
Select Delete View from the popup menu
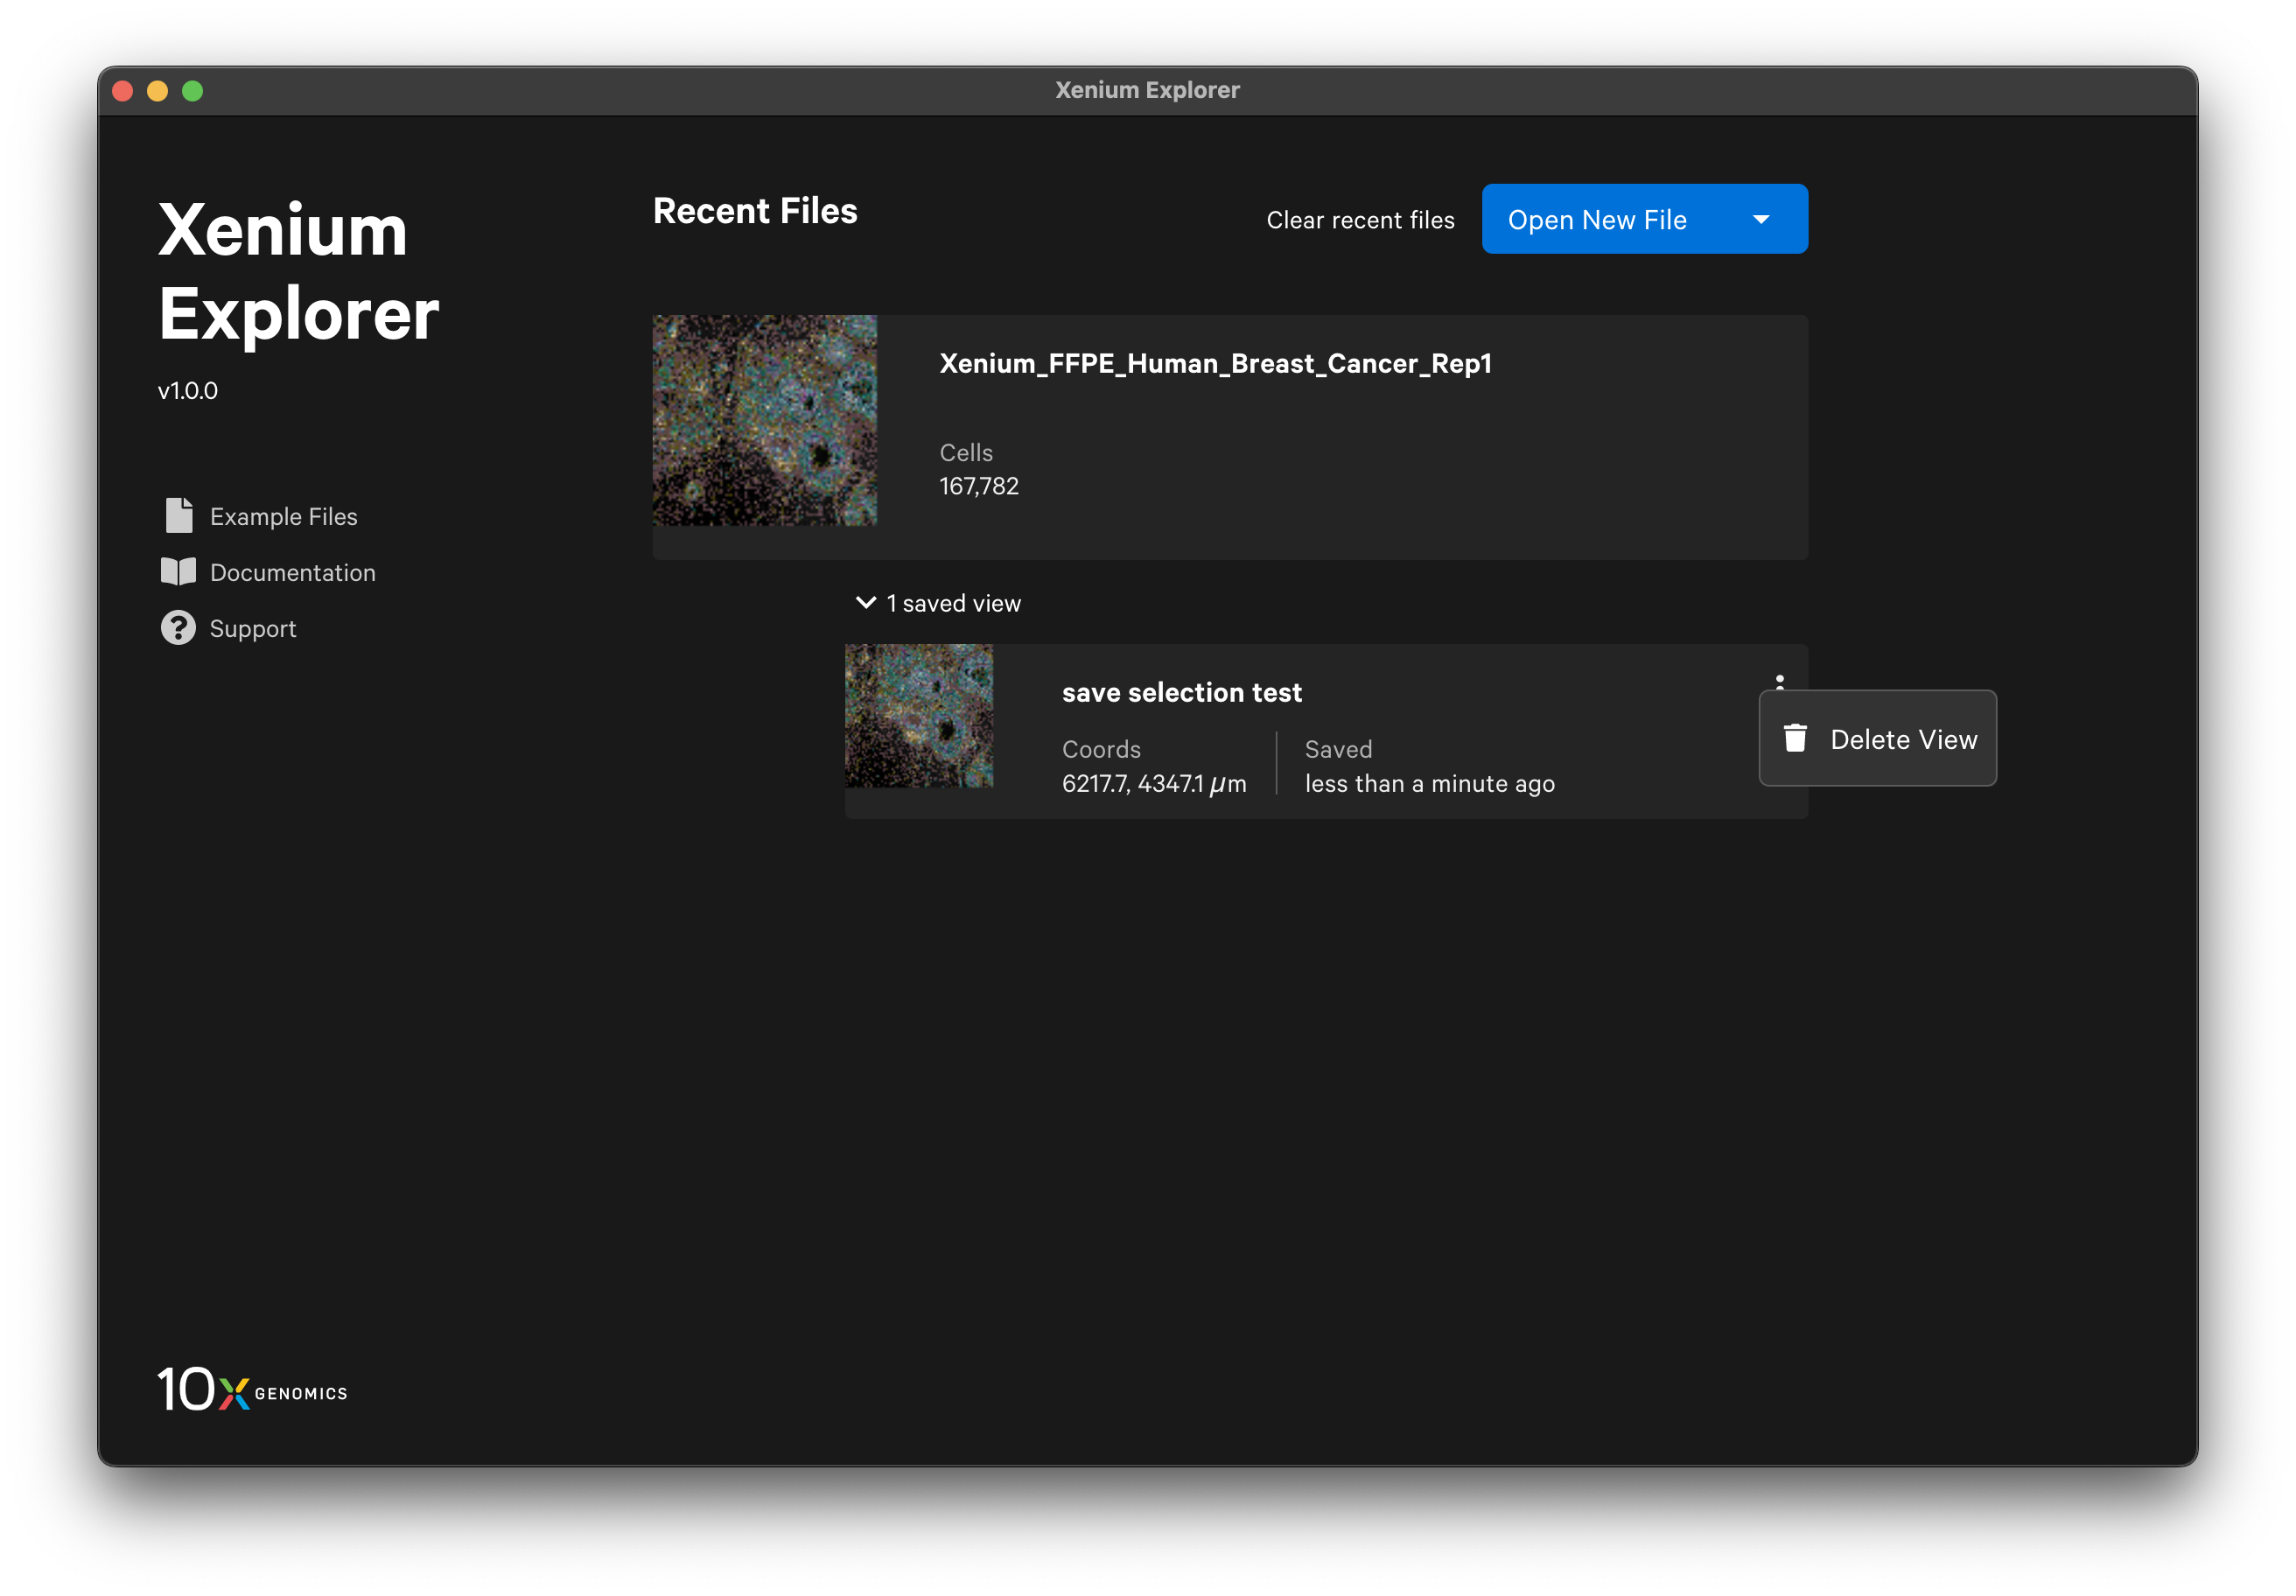[x=1878, y=739]
